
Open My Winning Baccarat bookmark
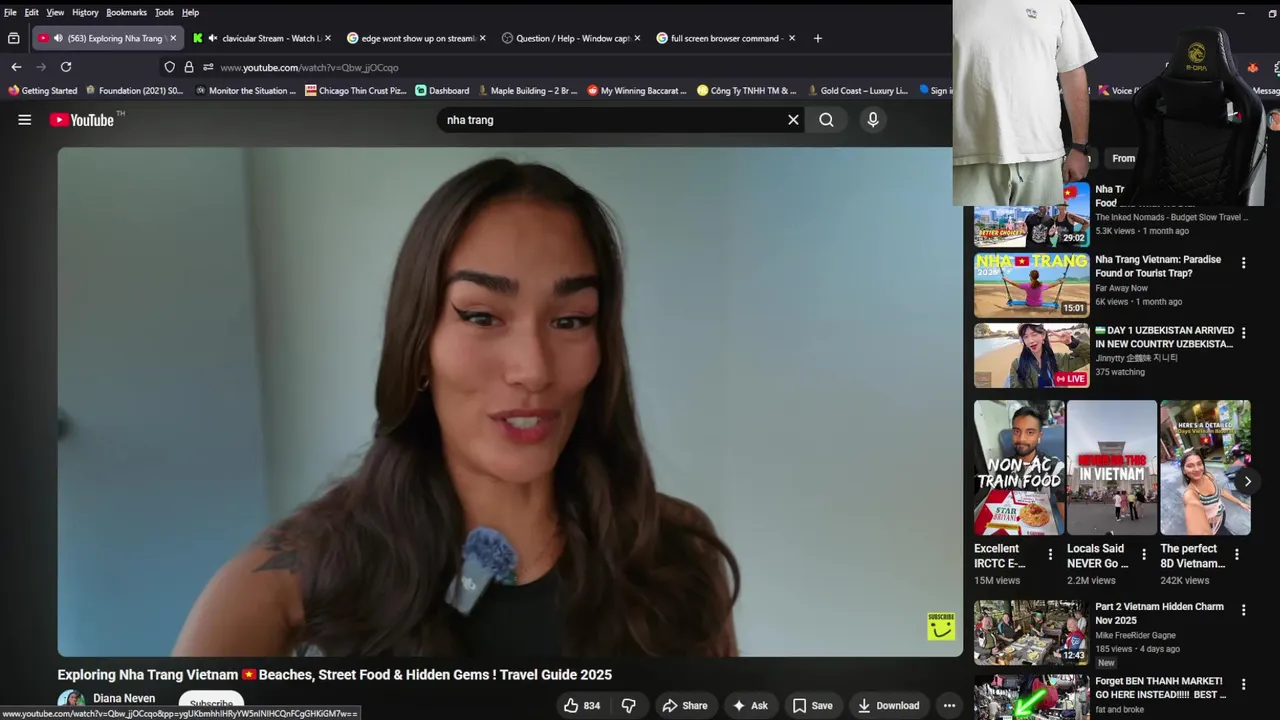637,90
